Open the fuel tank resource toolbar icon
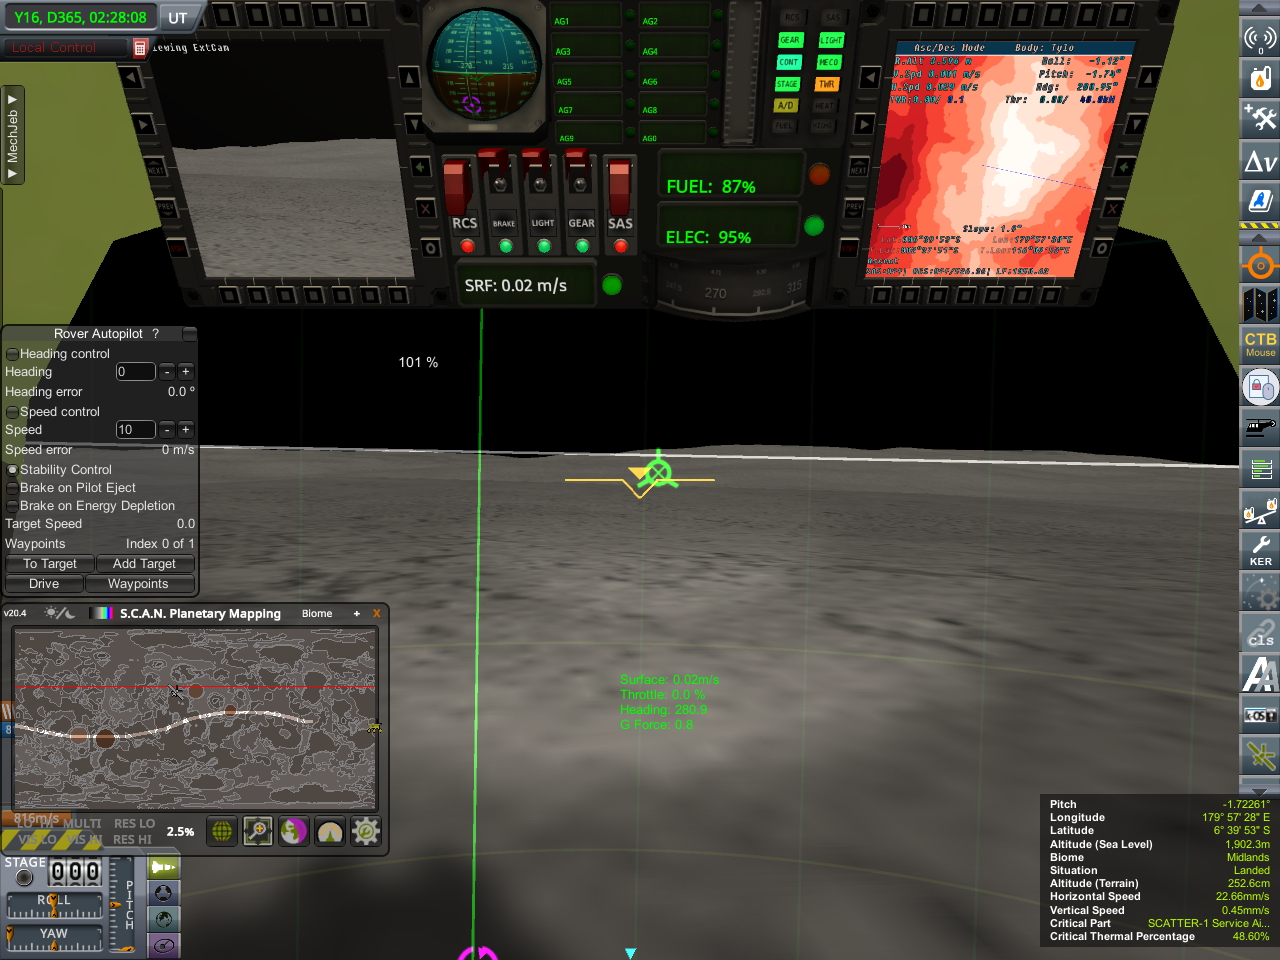The width and height of the screenshot is (1280, 960). (1260, 77)
